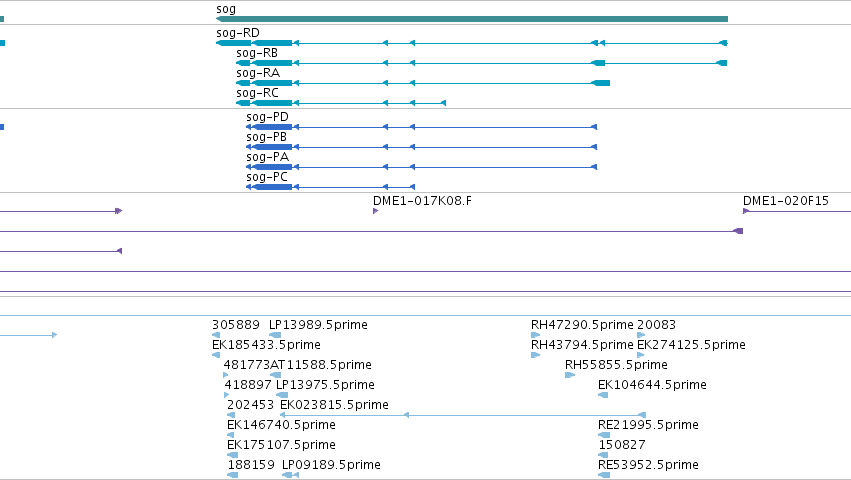The height and width of the screenshot is (480, 851).
Task: Click AT11588.5prime EST label
Action: tap(321, 365)
